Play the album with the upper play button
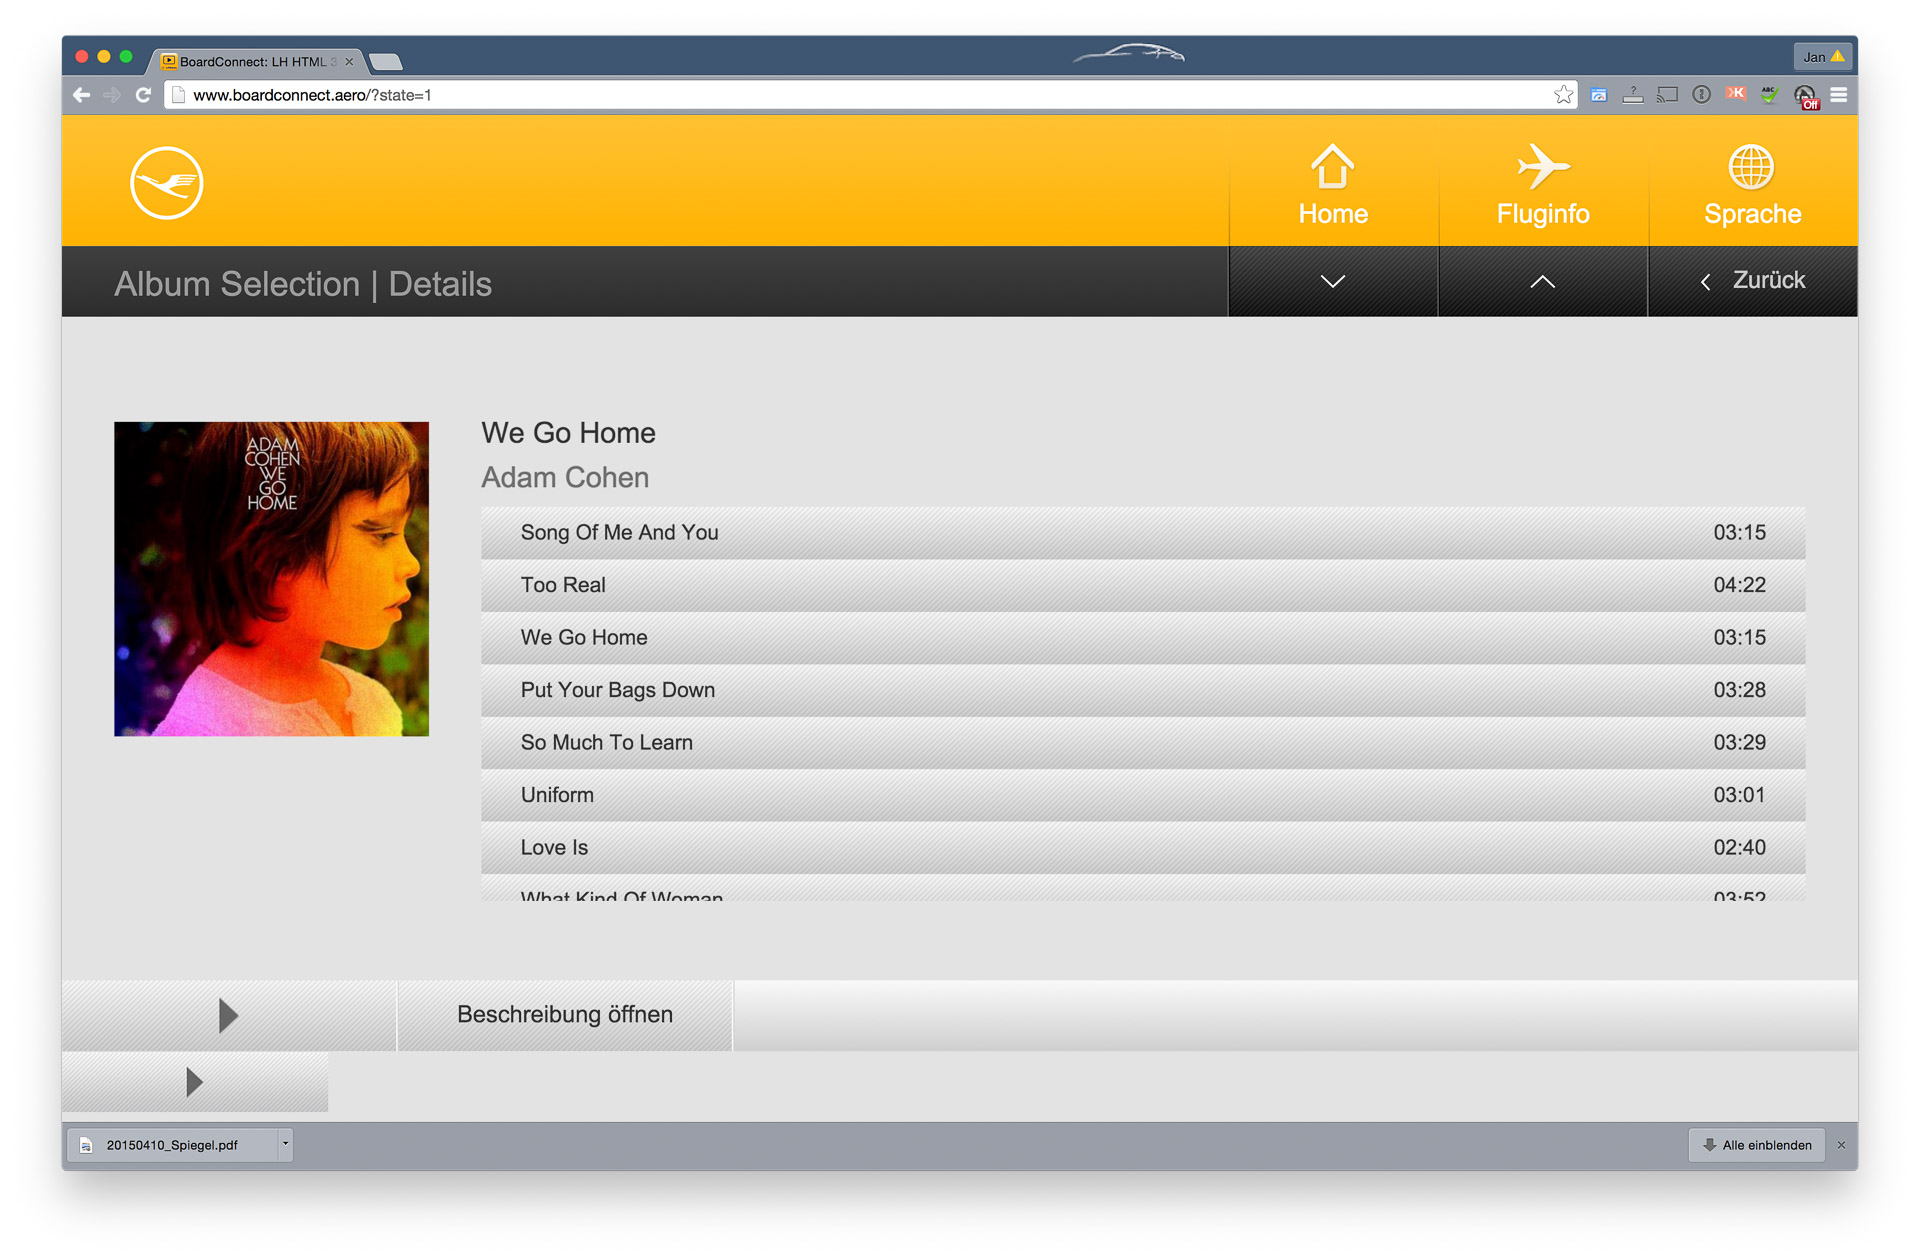 pos(229,1015)
